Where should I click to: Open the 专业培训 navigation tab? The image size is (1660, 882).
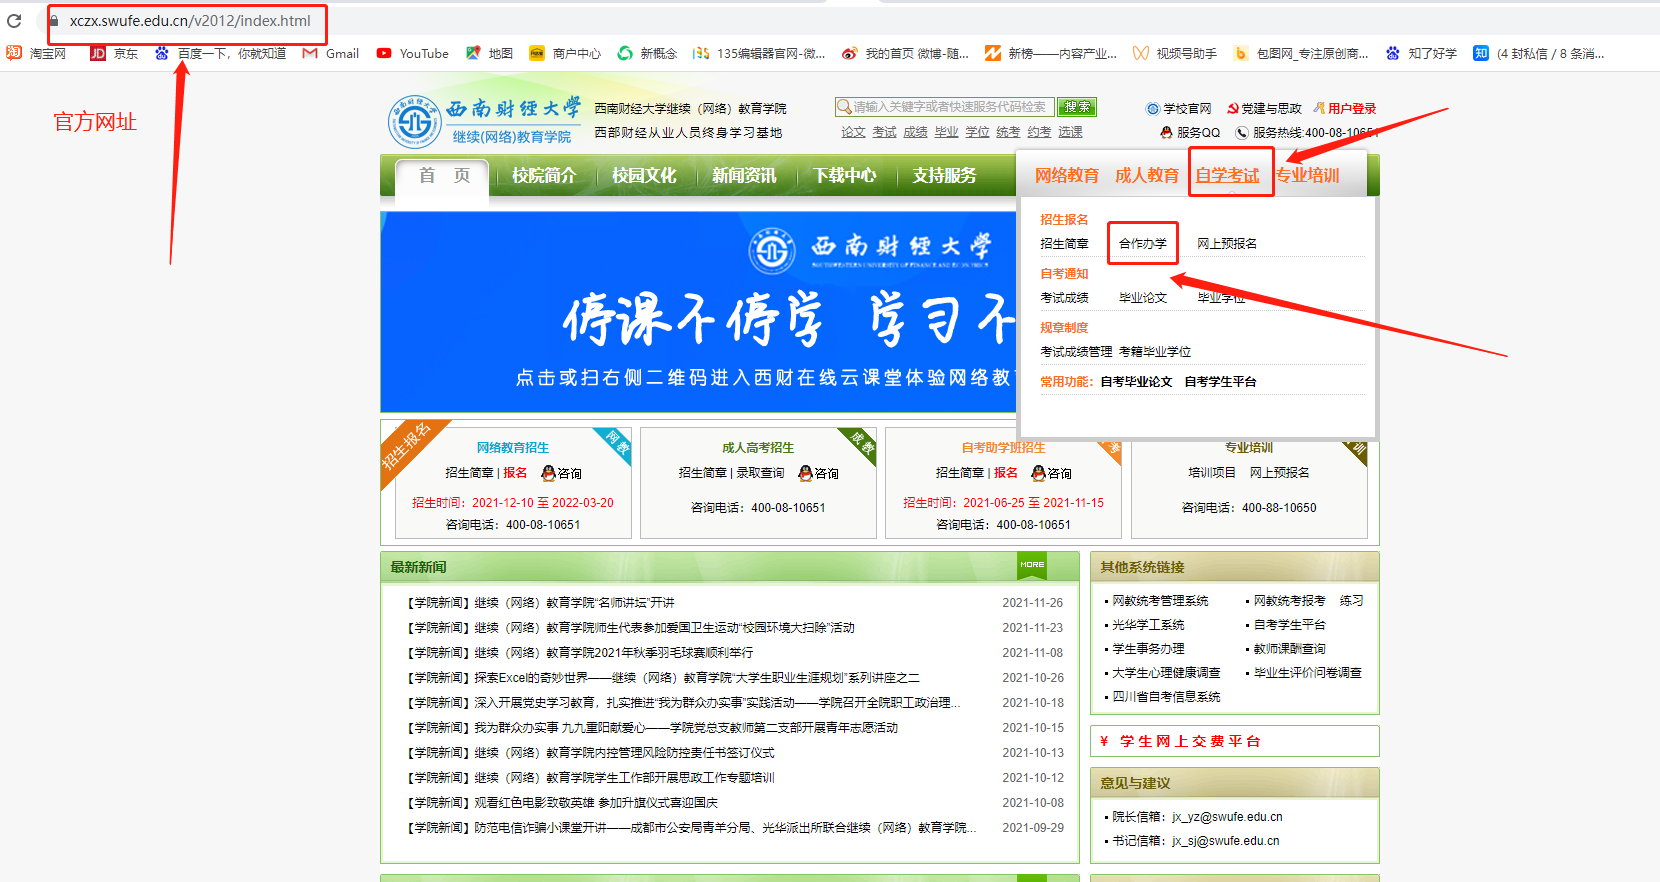coord(1307,175)
